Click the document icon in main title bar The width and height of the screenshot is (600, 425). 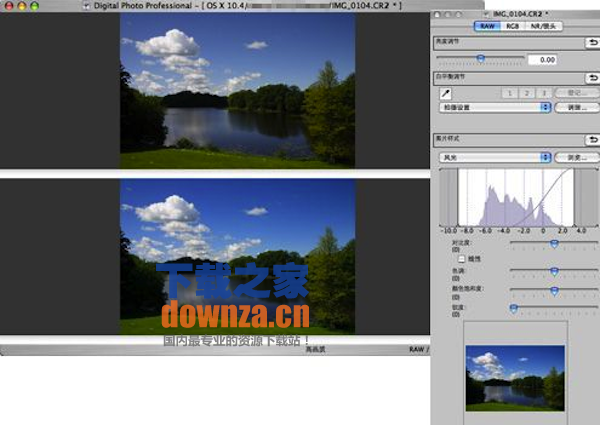(87, 6)
